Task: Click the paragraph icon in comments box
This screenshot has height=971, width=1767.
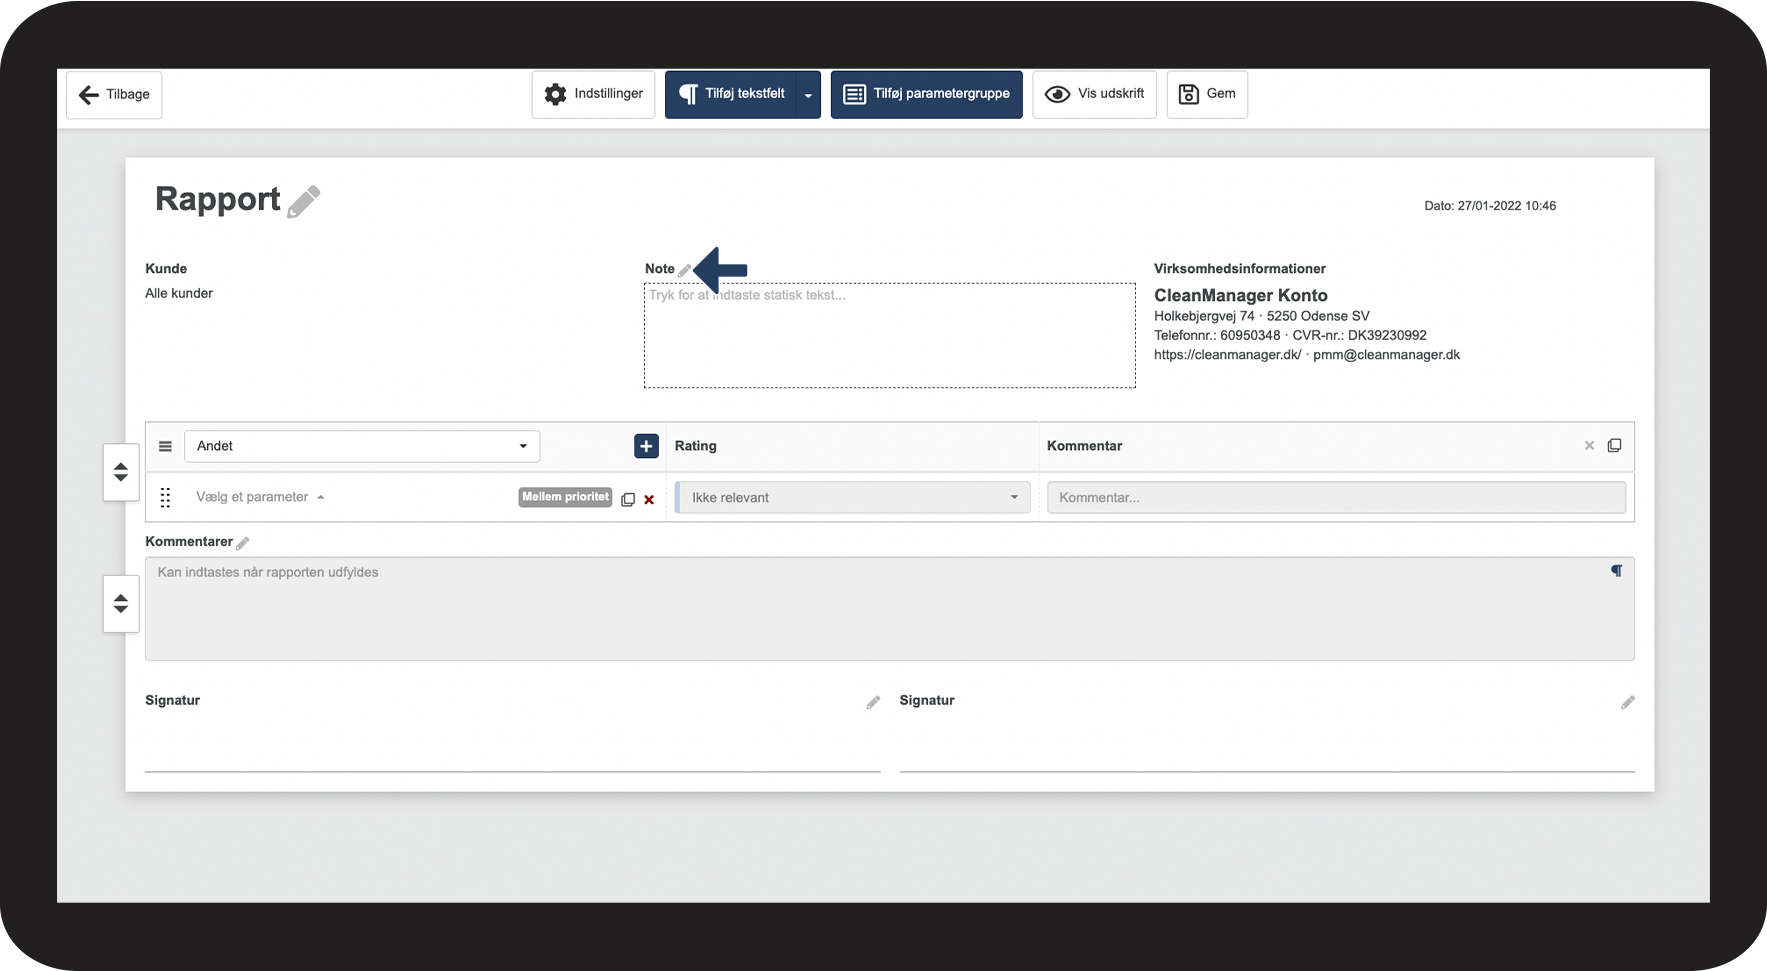Action: [1616, 571]
